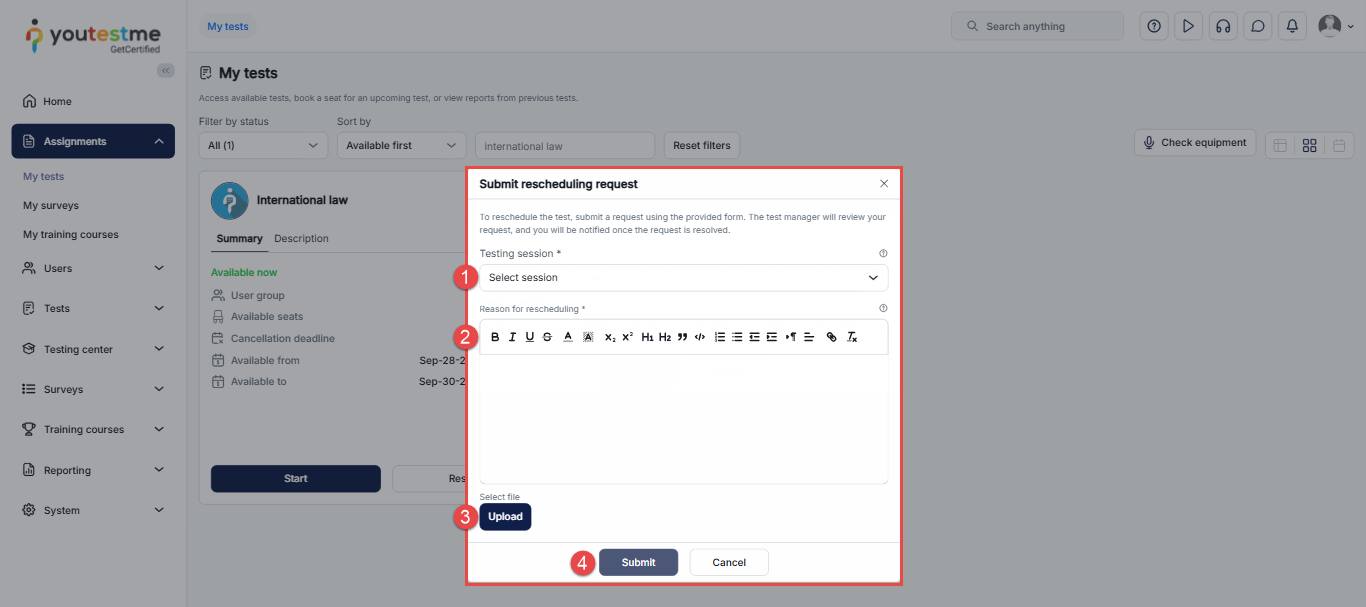
Task: Open the Filter by status dropdown
Action: (x=263, y=145)
